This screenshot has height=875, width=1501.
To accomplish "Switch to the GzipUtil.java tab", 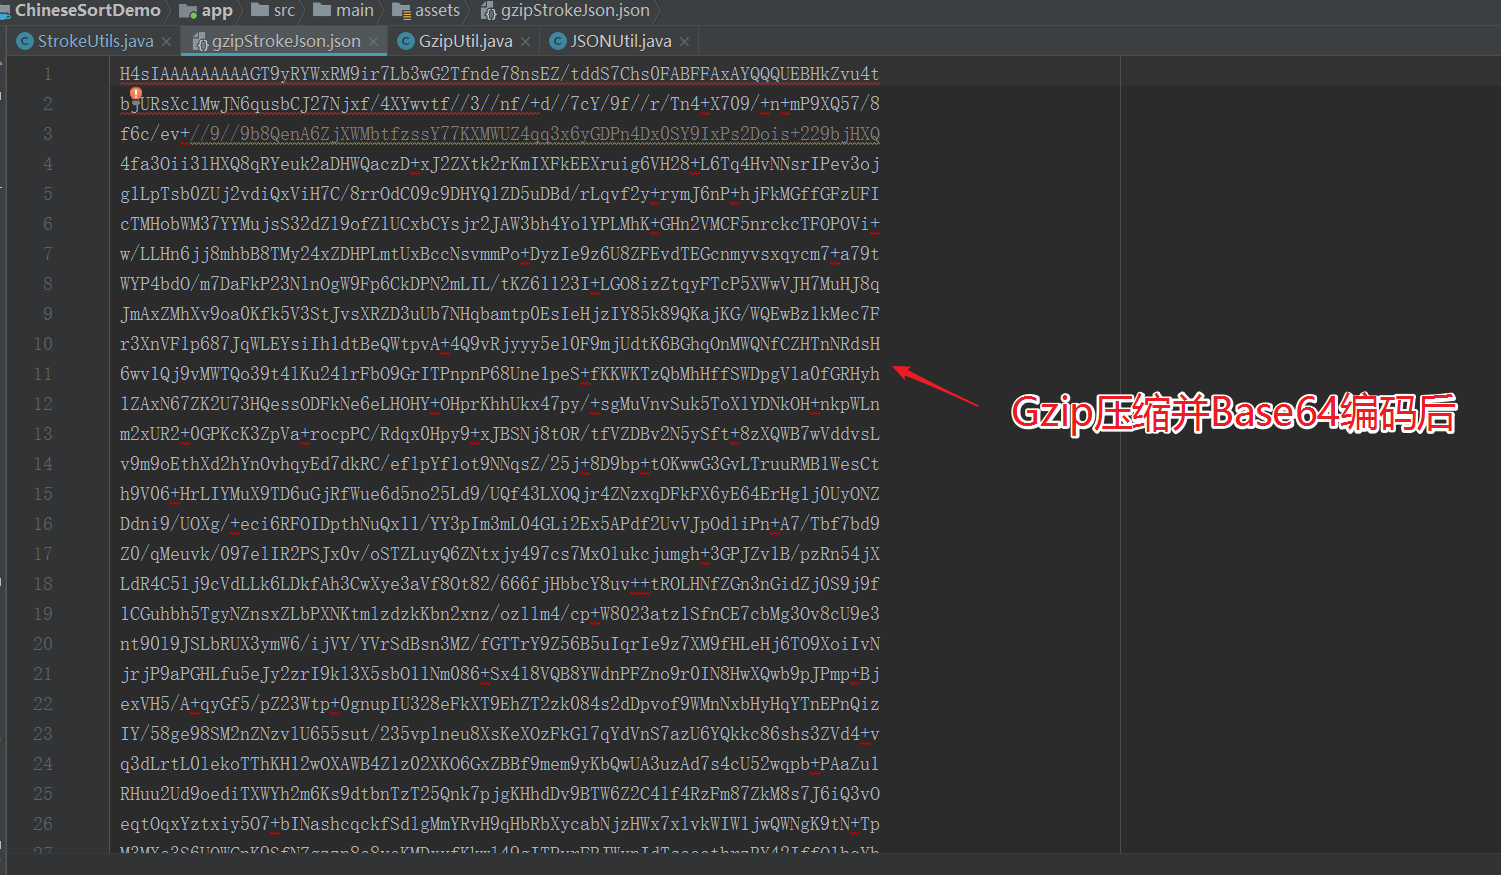I will click(465, 41).
